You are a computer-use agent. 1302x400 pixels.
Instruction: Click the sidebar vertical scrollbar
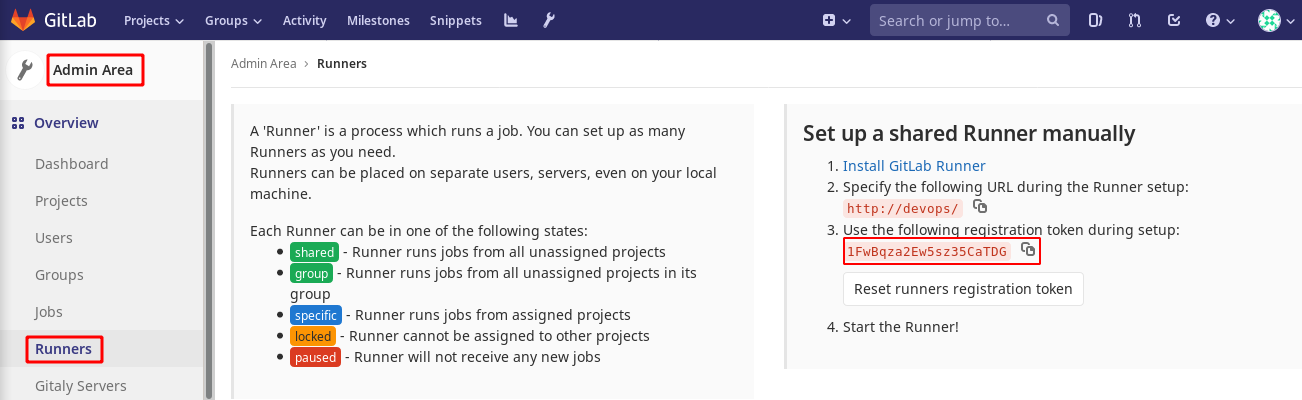(208, 220)
